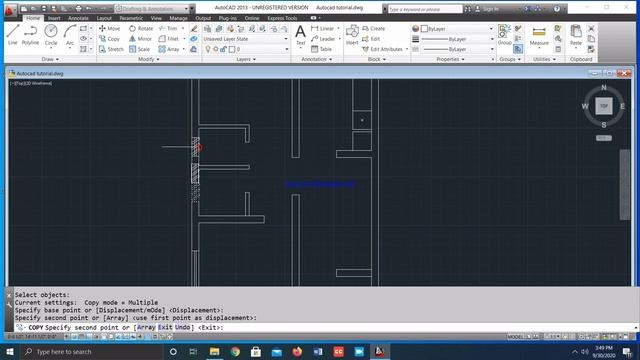This screenshot has width=640, height=360.
Task: Toggle group selection button in Groups panel
Action: [518, 49]
